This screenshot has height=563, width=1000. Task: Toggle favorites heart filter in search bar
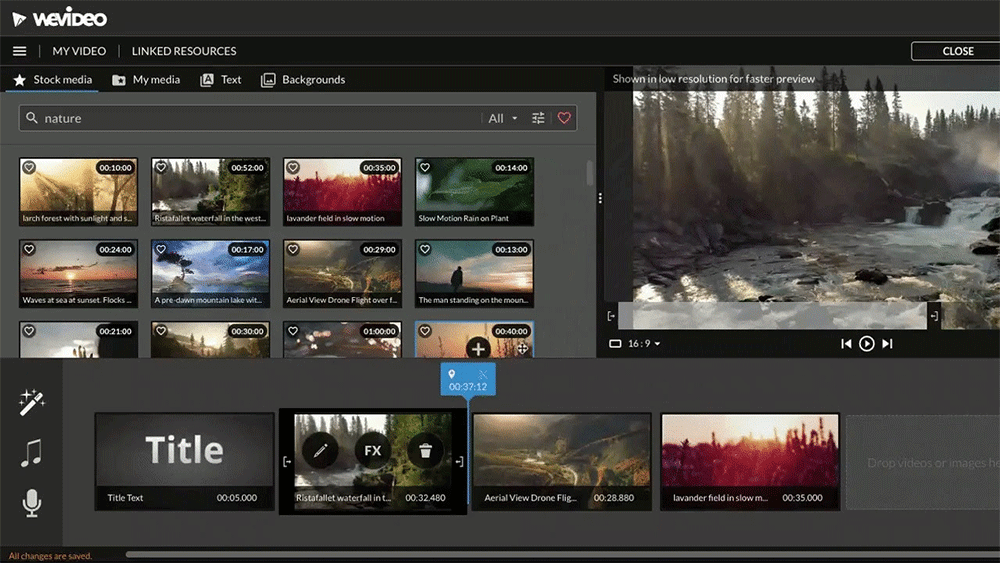(x=564, y=118)
